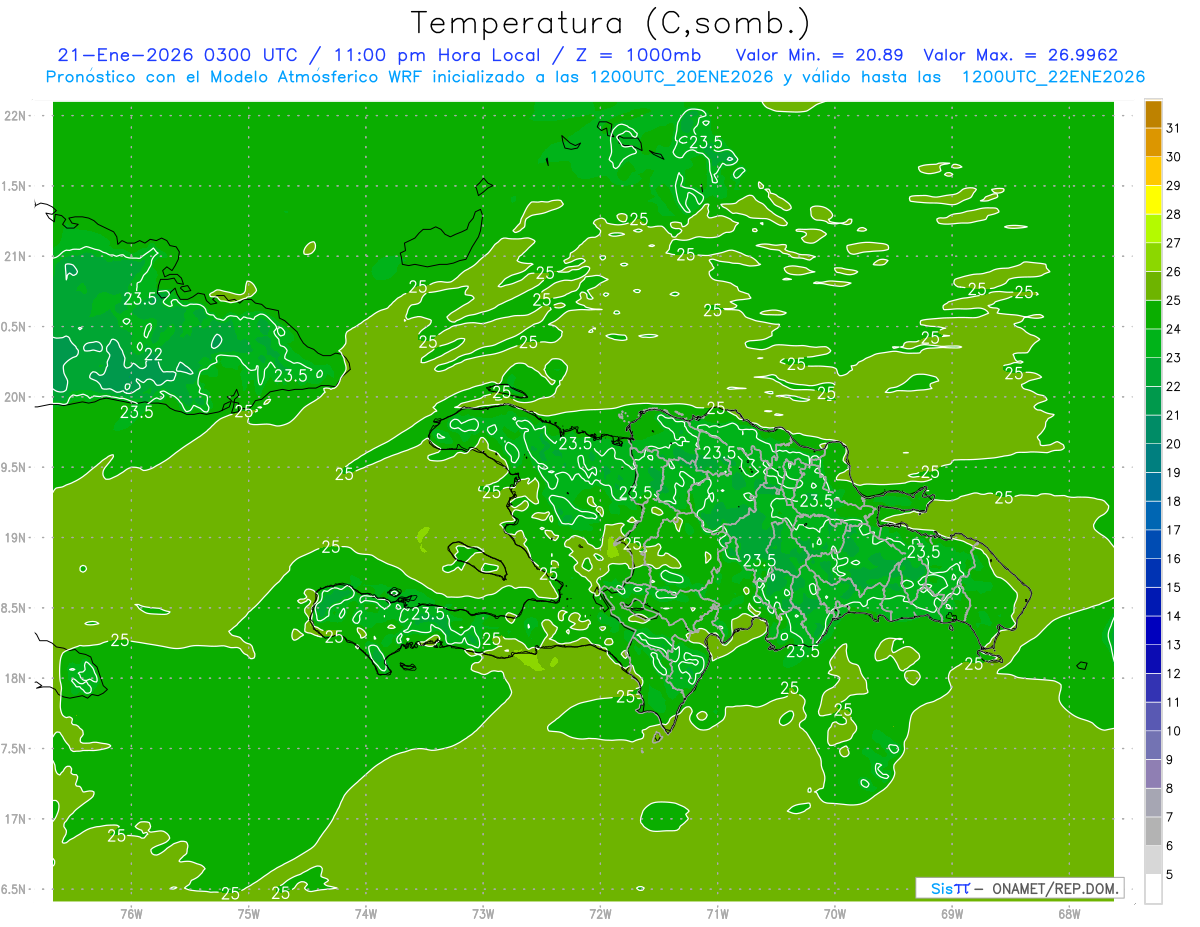Select "Valor Min. = 20.89" in the header
Image resolution: width=1200 pixels, height=927 pixels.
(x=820, y=55)
